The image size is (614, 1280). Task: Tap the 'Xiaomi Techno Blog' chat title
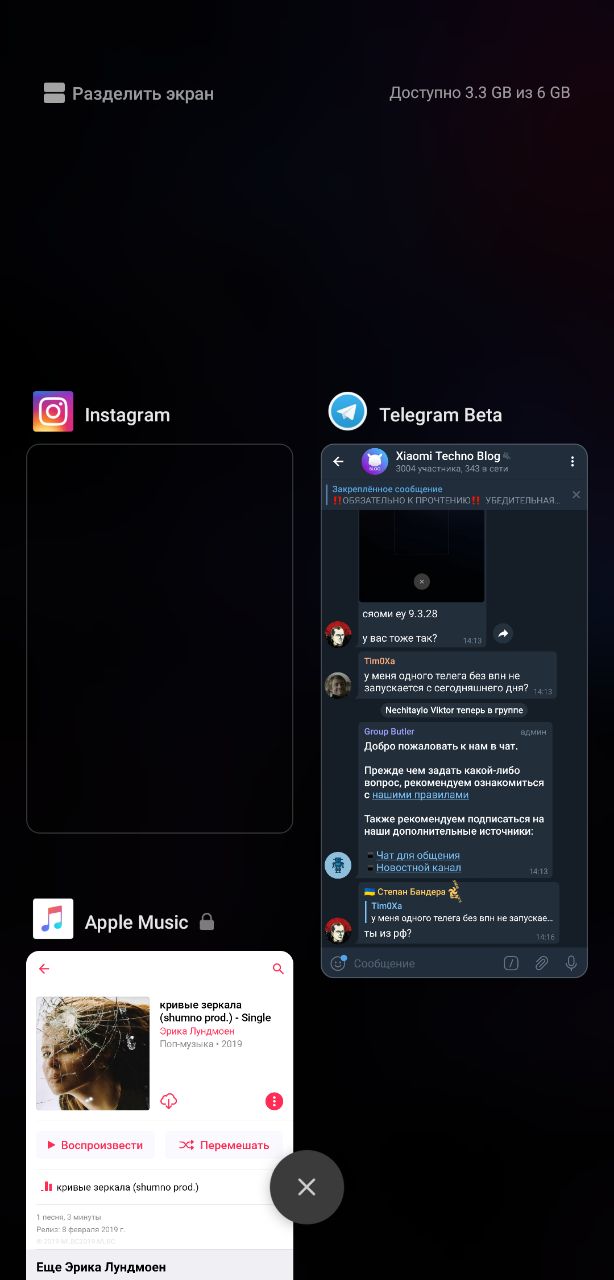448,456
